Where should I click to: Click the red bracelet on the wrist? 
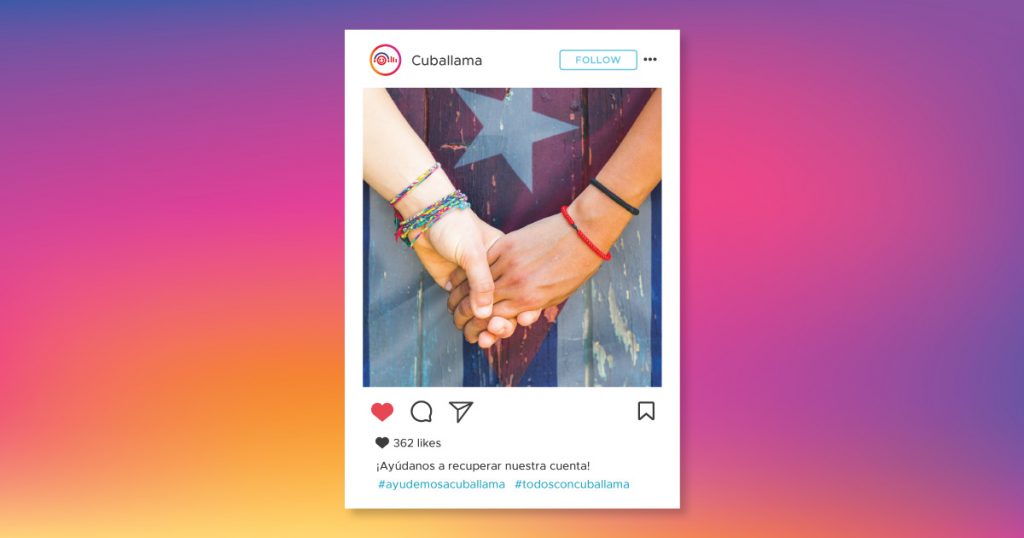coord(585,233)
